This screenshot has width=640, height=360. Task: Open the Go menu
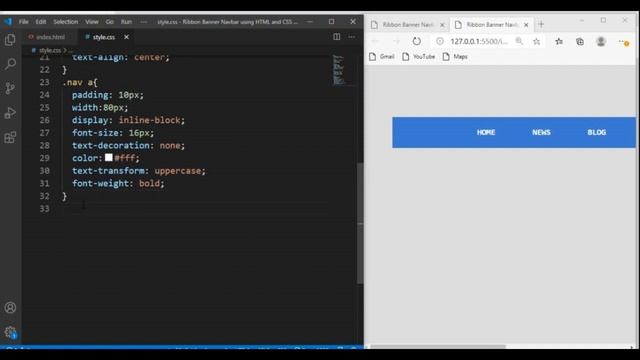tap(109, 22)
